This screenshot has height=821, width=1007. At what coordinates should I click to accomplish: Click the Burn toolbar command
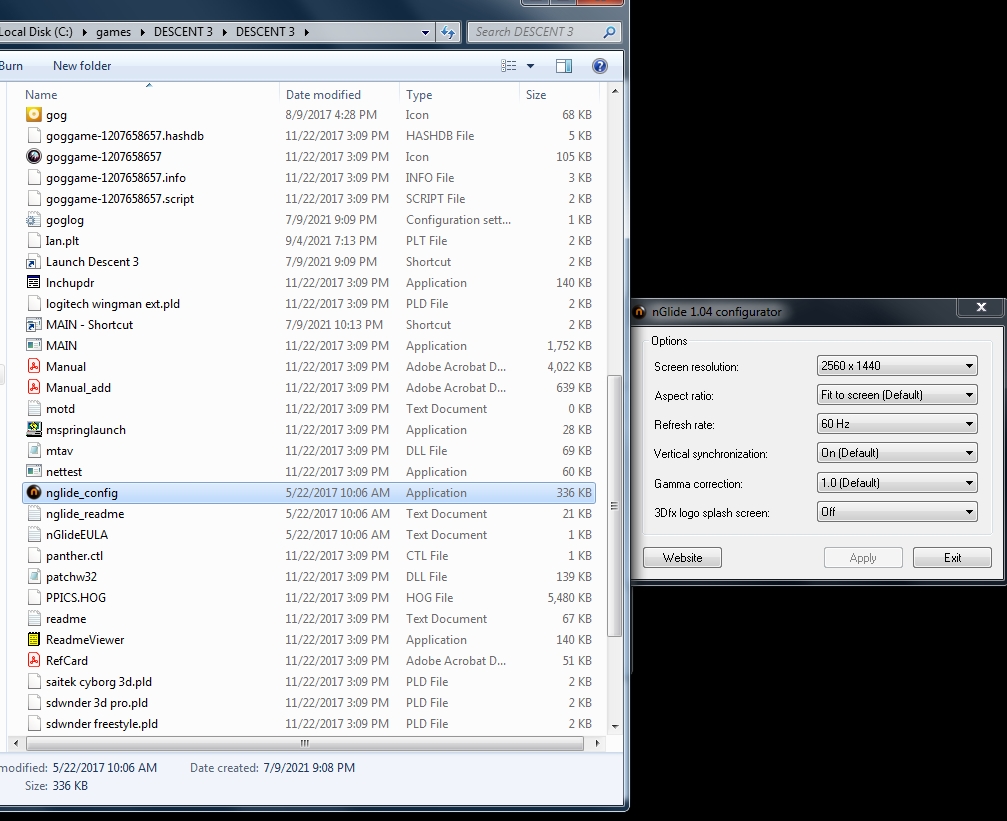pyautogui.click(x=11, y=66)
